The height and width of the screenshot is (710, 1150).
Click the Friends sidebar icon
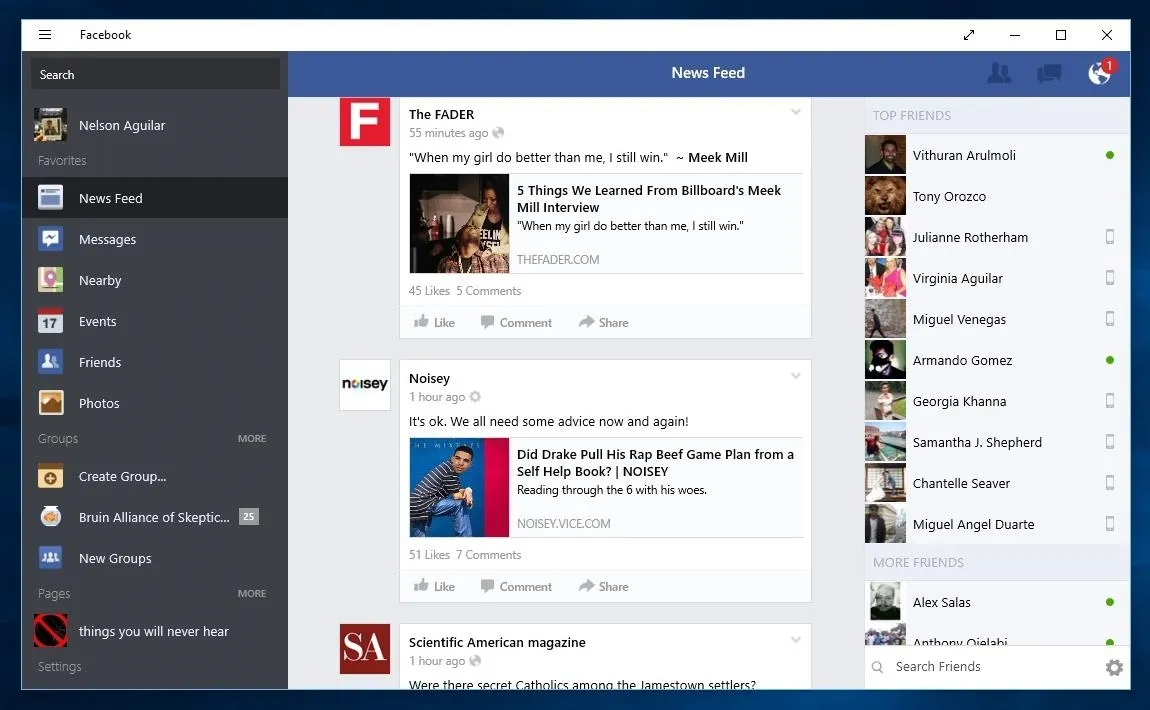pos(51,362)
